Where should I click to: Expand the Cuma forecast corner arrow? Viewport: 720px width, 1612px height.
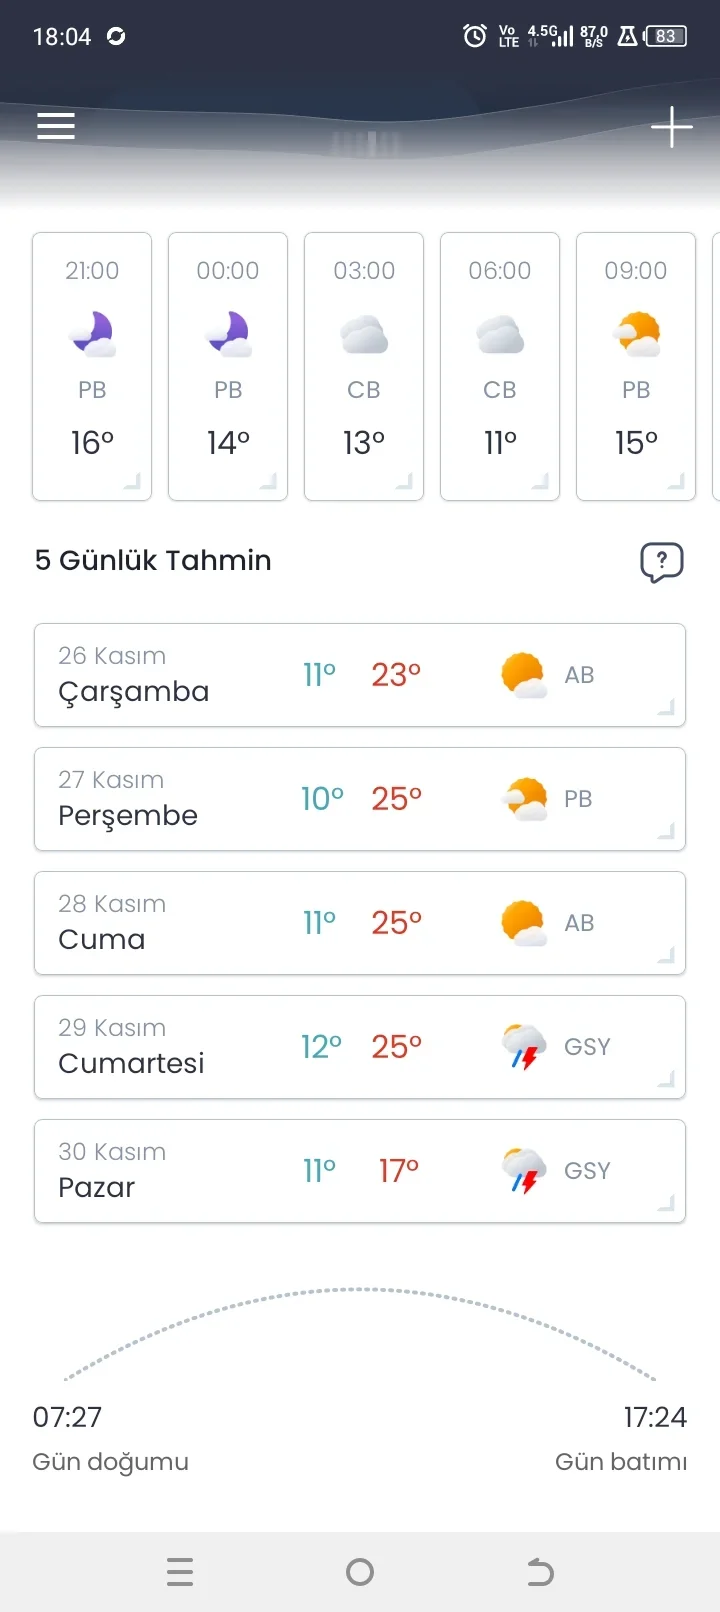click(666, 956)
